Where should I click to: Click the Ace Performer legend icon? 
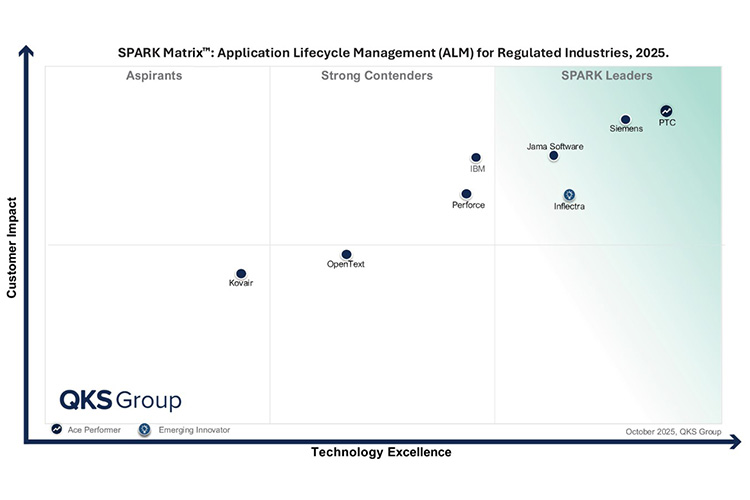tap(57, 430)
